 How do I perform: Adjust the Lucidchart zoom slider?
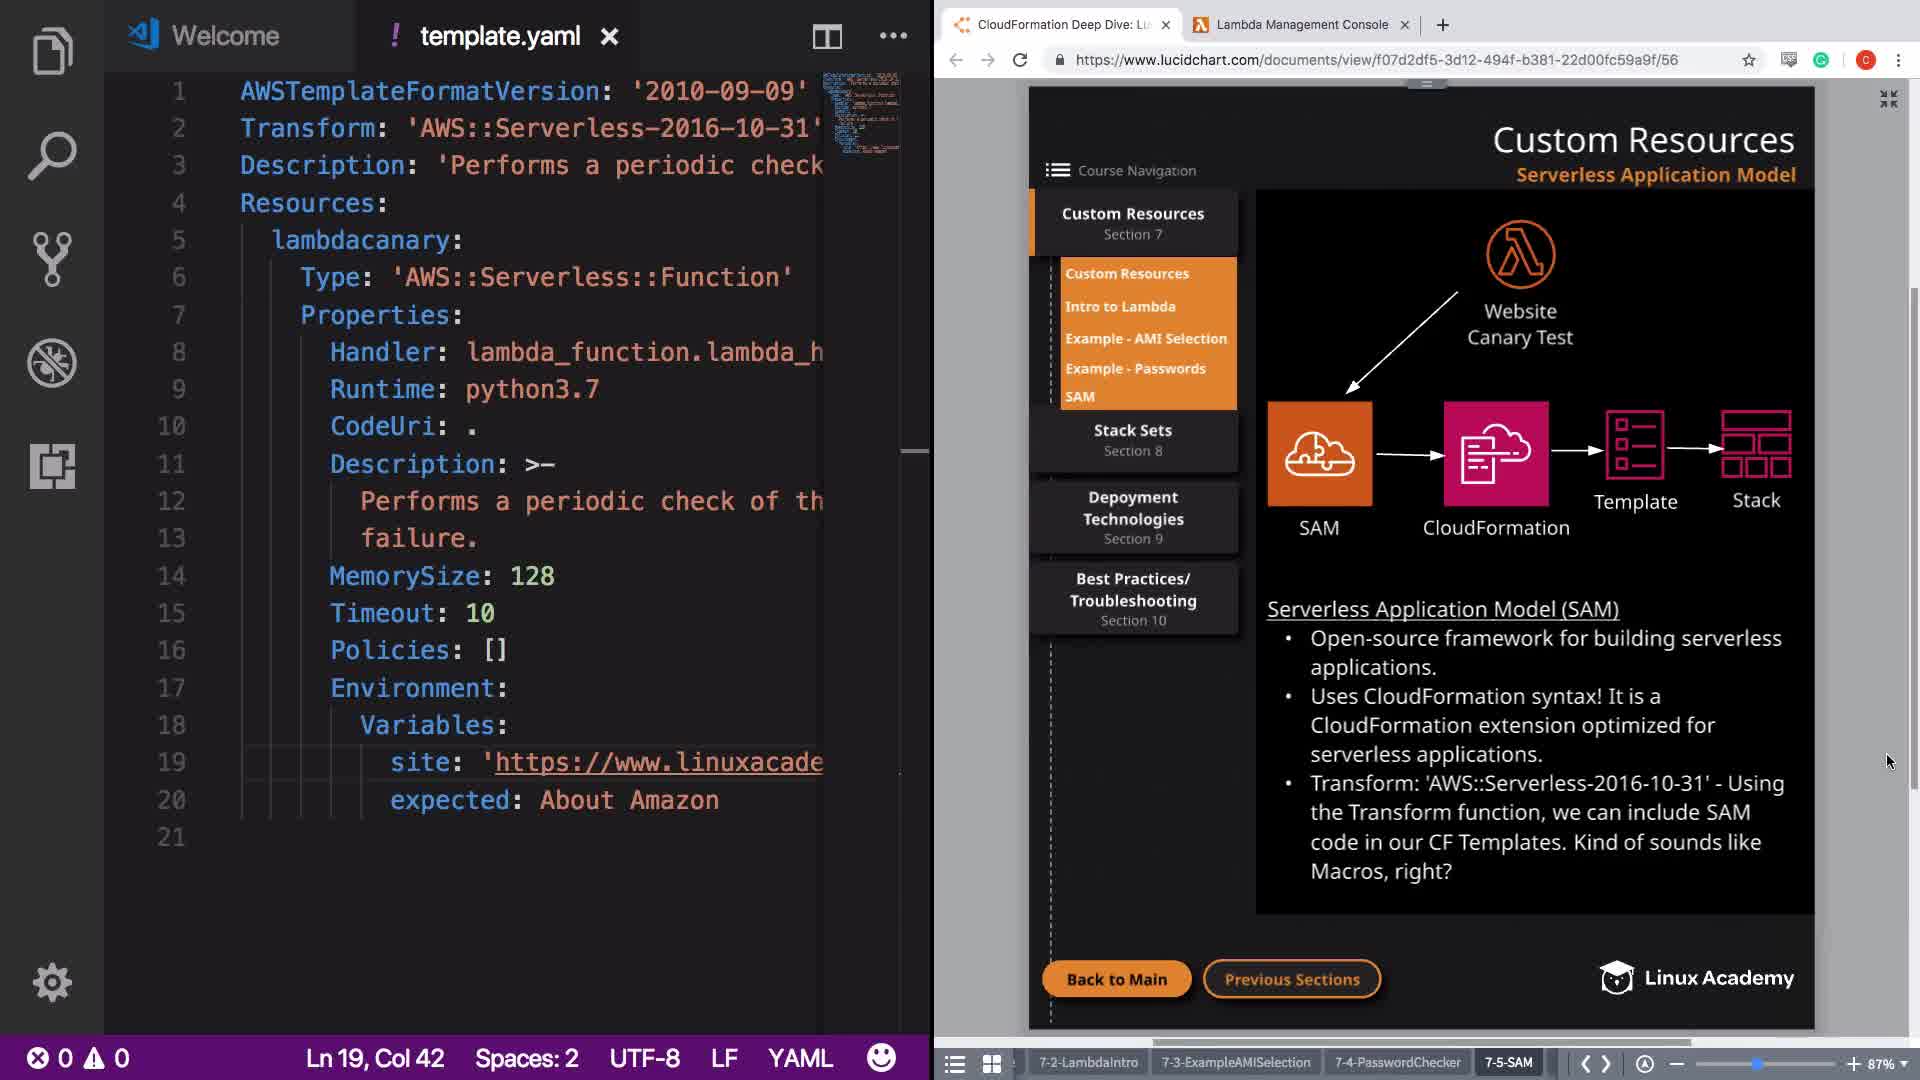1756,1064
